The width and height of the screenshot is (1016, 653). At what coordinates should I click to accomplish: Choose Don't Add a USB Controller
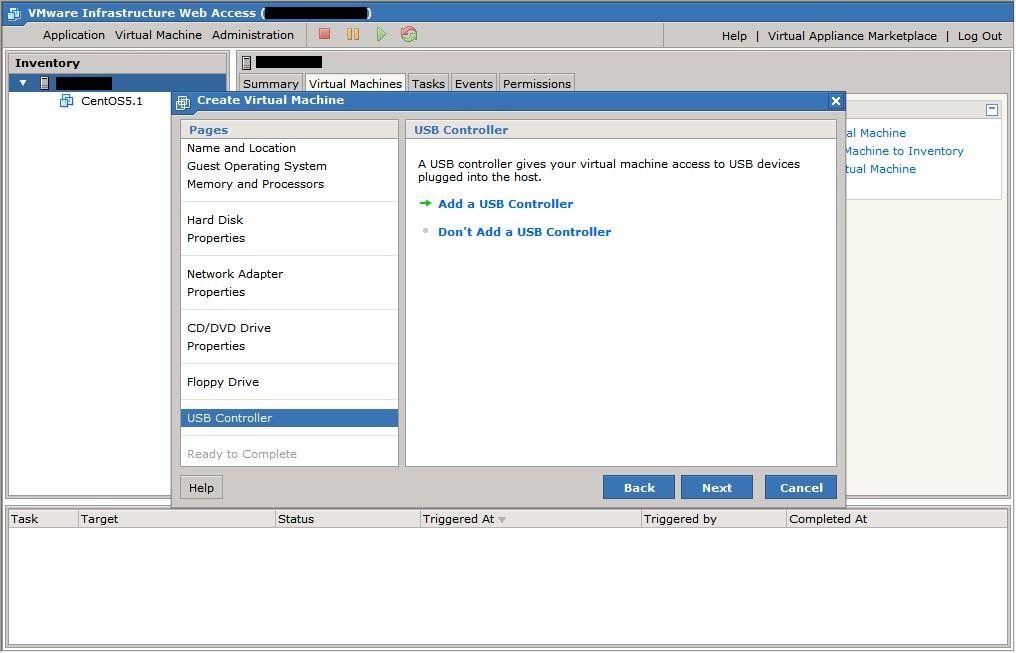524,232
